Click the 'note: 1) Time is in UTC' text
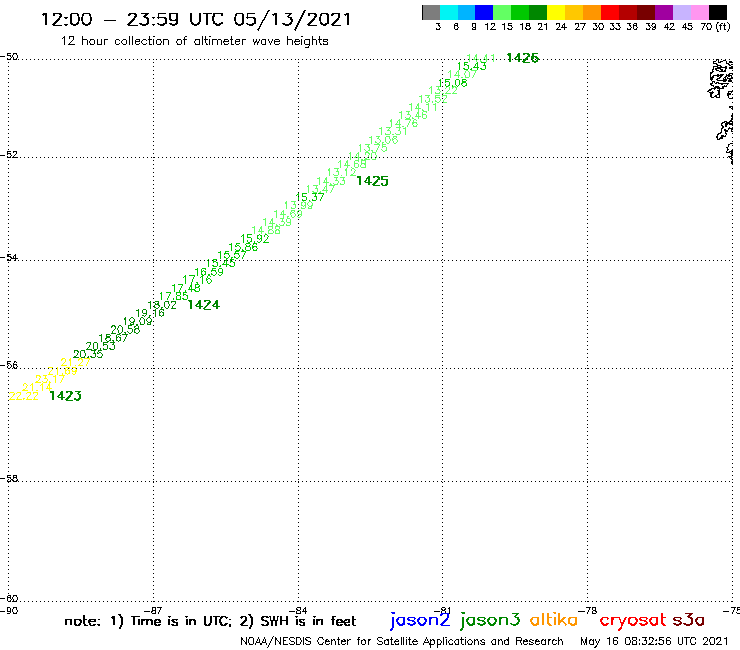The width and height of the screenshot is (740, 650). click(x=147, y=621)
